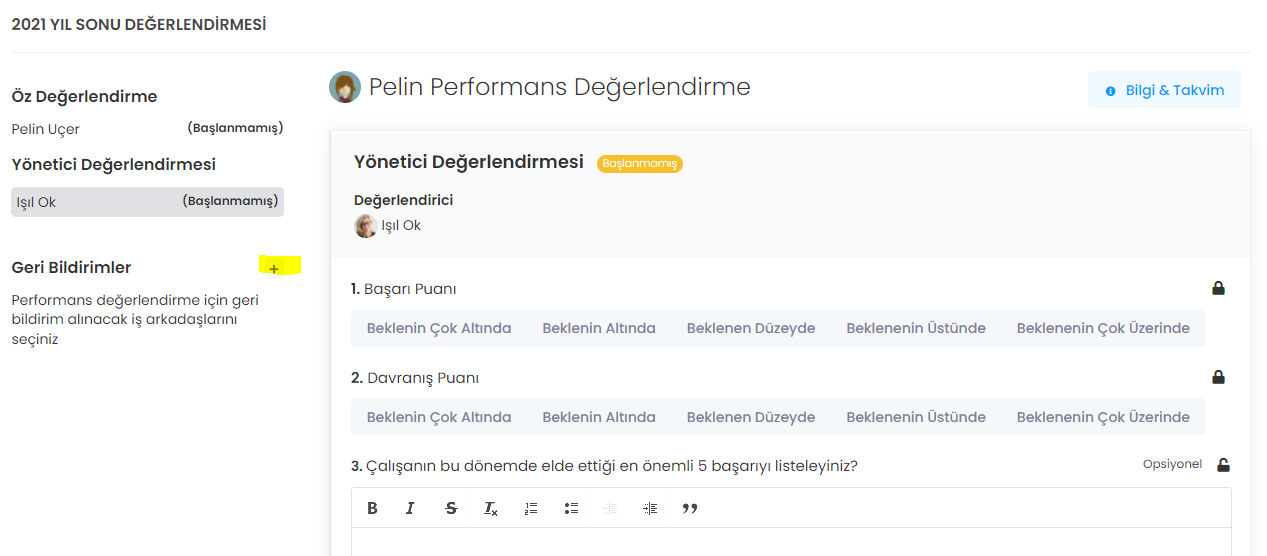1267x556 pixels.
Task: Clear text formatting in the editor
Action: (491, 508)
